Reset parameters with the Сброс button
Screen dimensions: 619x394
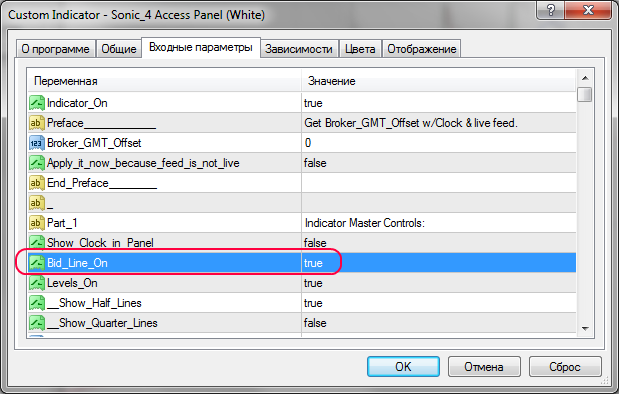pos(565,367)
